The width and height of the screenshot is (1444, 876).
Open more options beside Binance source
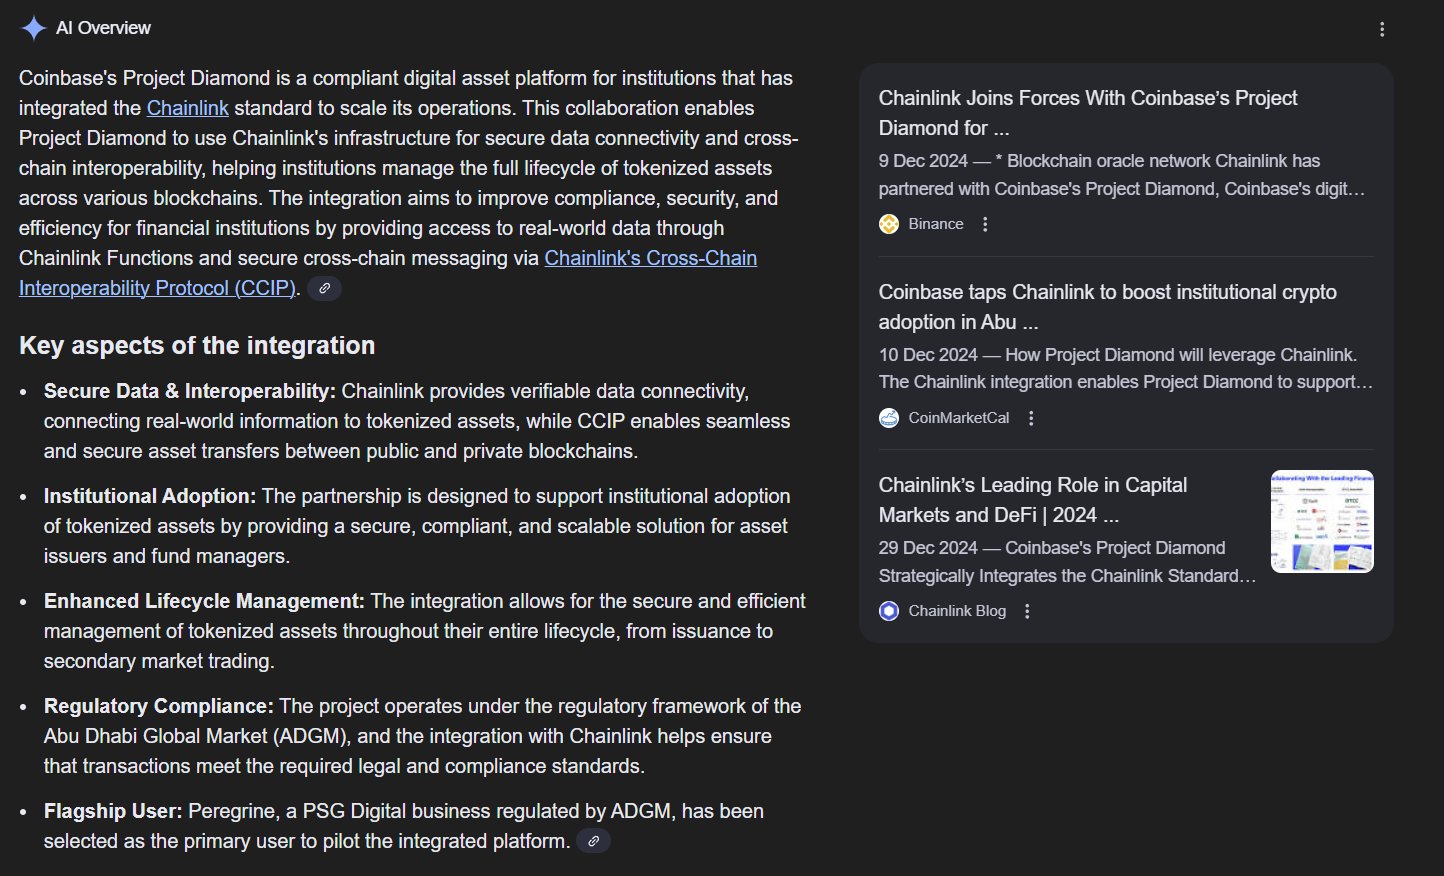click(x=985, y=224)
